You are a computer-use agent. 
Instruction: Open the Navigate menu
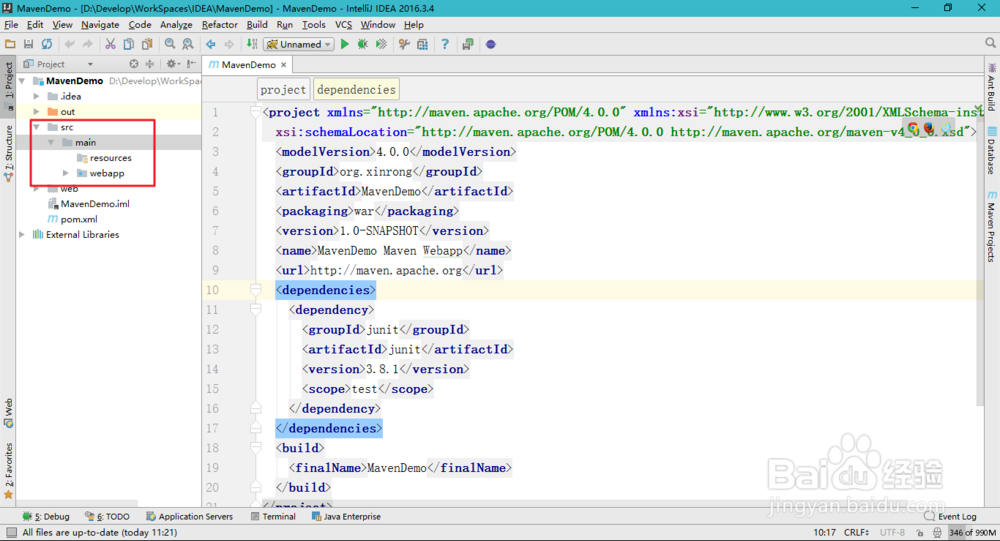coord(100,25)
